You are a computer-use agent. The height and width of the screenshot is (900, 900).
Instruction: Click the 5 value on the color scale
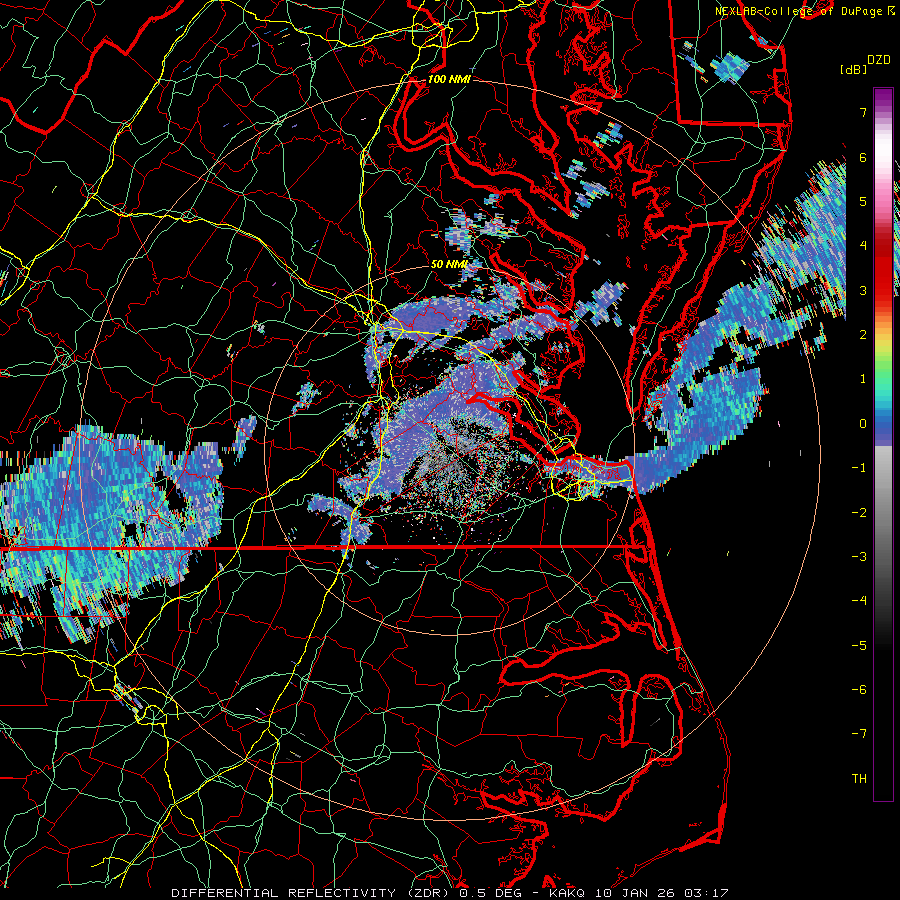click(863, 201)
